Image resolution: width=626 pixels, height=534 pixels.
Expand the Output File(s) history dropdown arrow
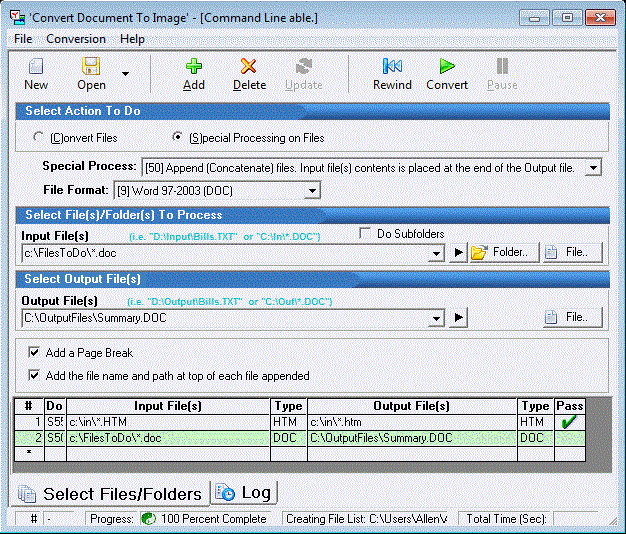click(436, 318)
